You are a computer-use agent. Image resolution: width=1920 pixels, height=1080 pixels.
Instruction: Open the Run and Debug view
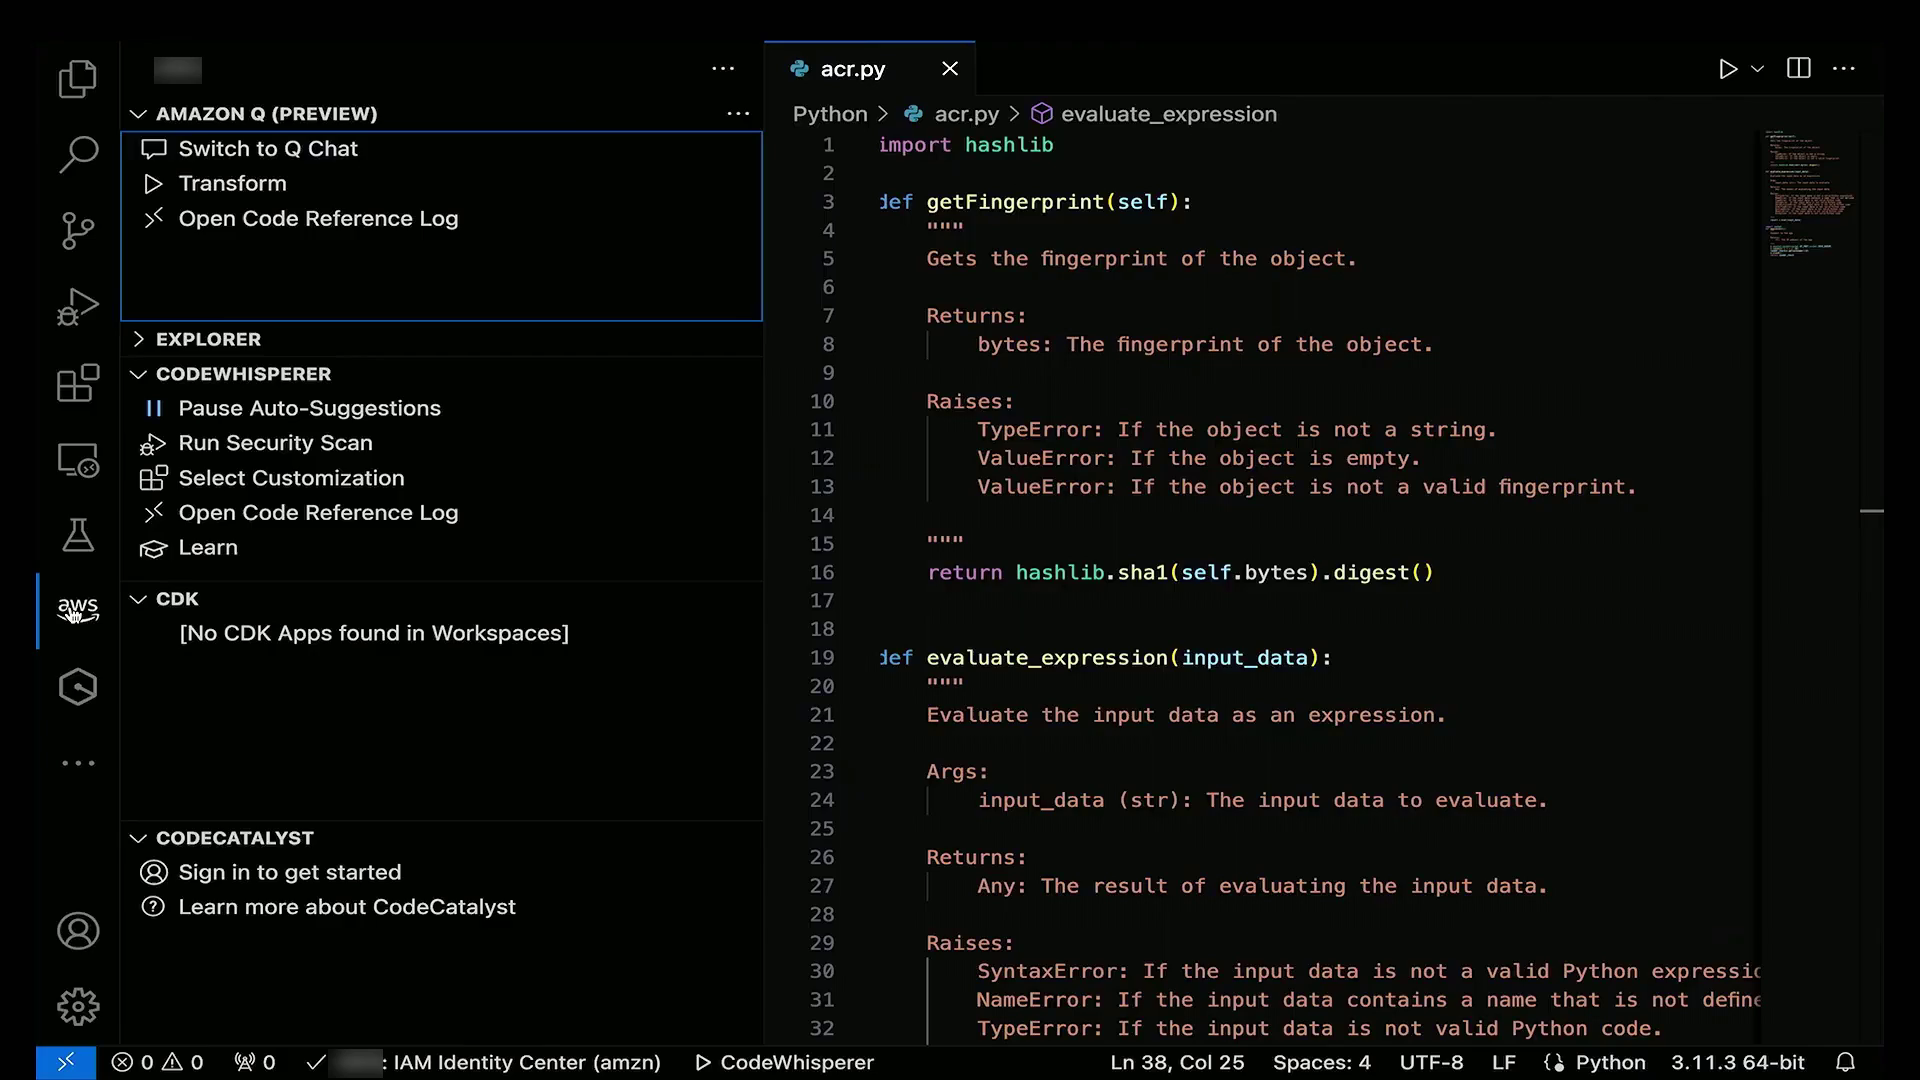pyautogui.click(x=77, y=307)
